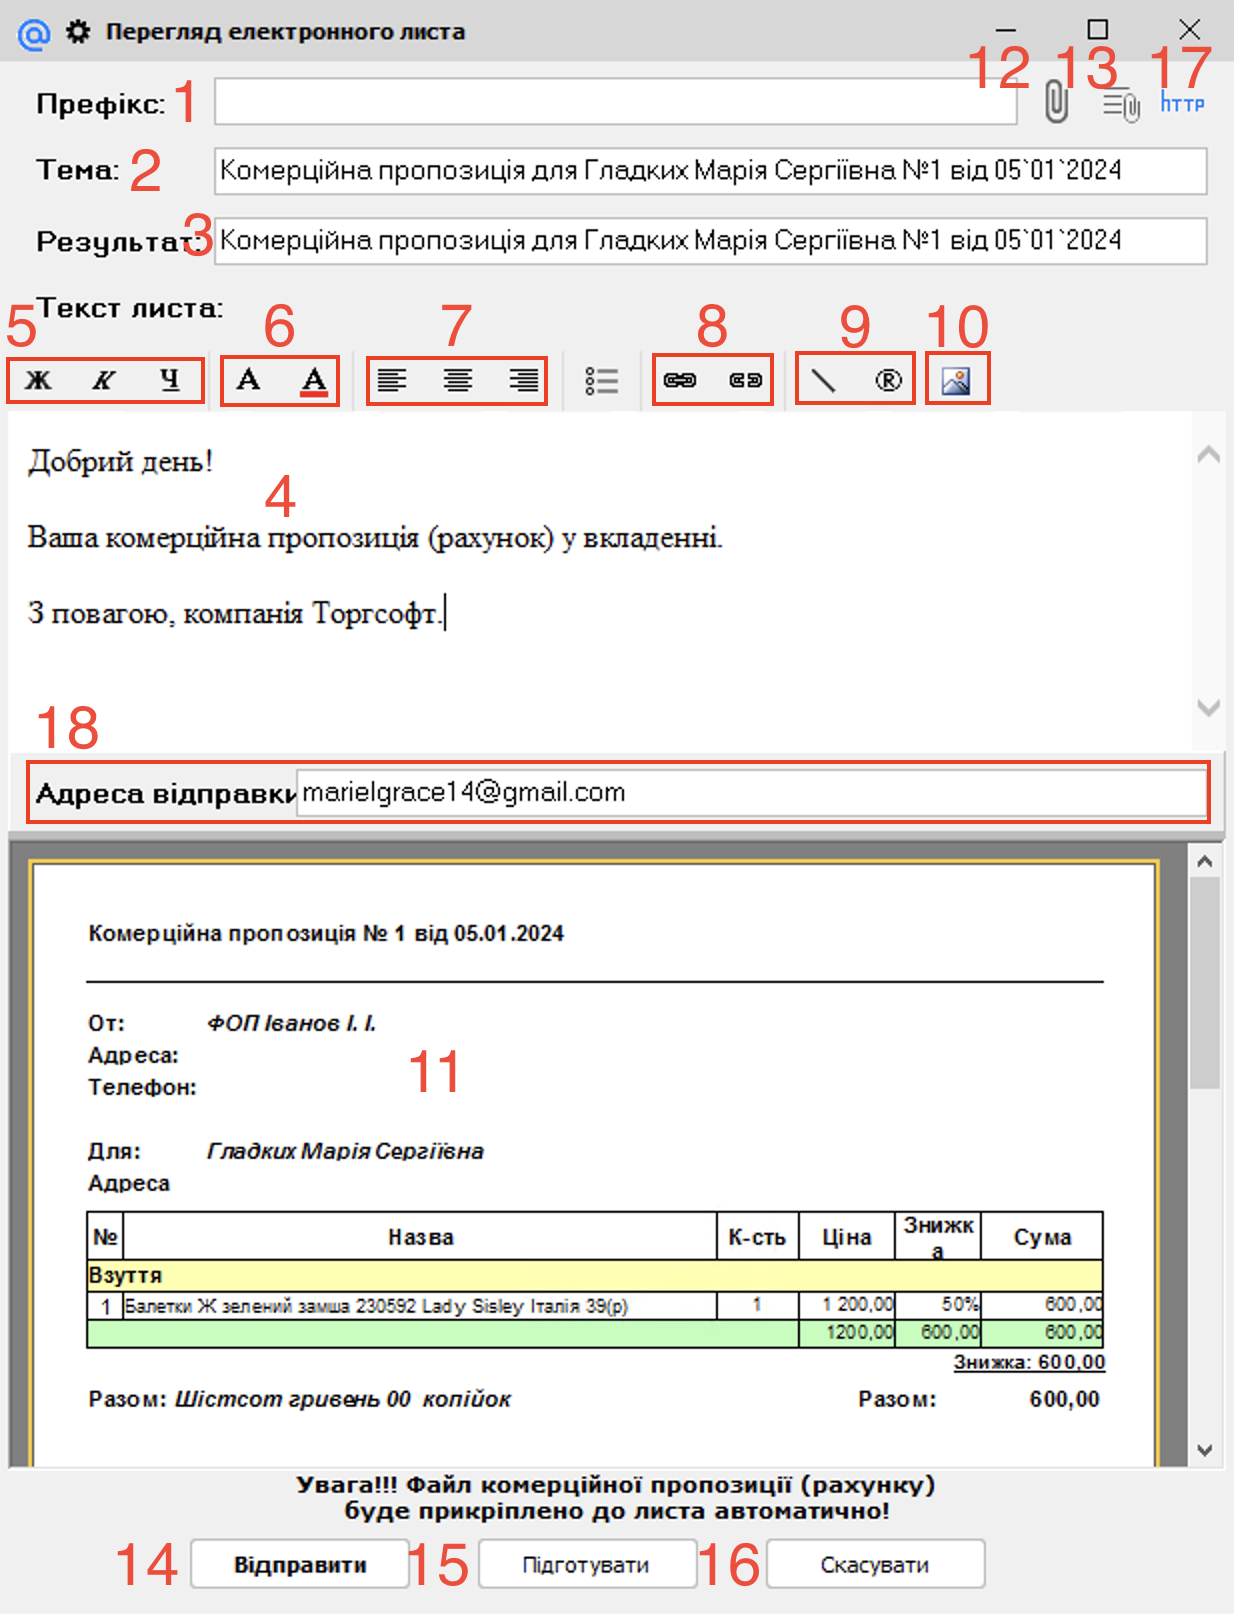Click the HTTP icon
Image resolution: width=1234 pixels, height=1614 pixels.
tap(1182, 103)
